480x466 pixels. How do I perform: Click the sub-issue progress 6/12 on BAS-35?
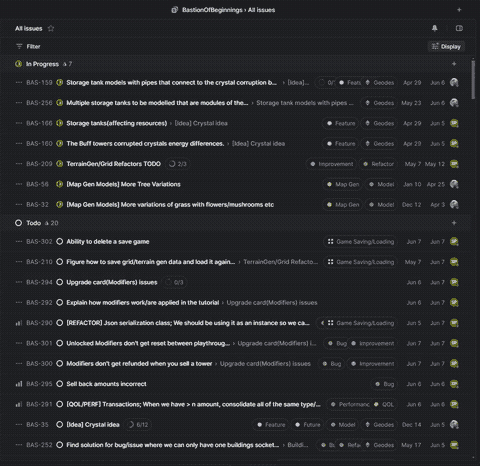coord(138,424)
